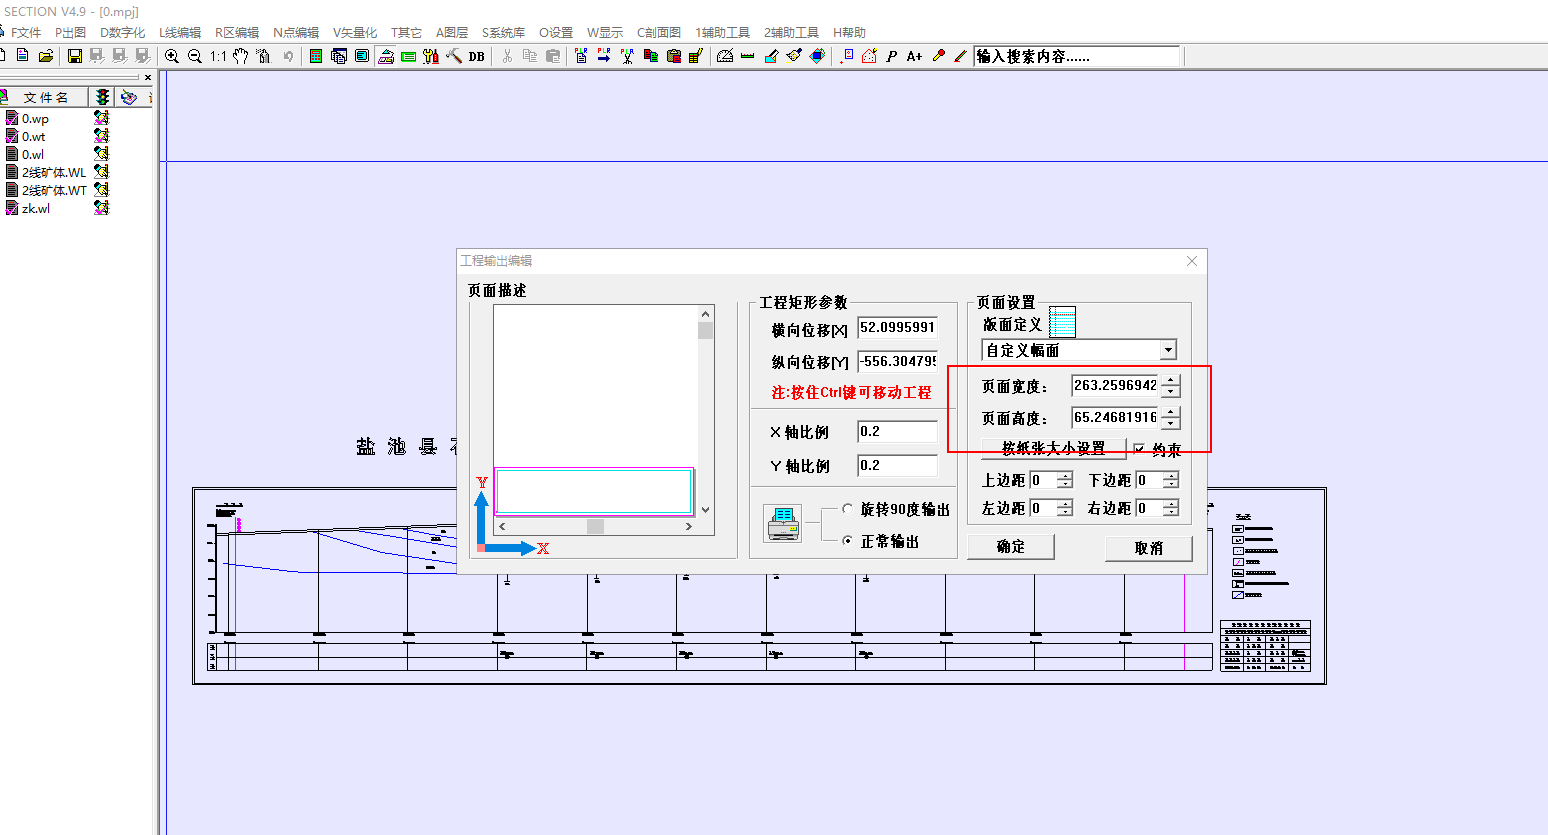The width and height of the screenshot is (1548, 835).
Task: Click the edit pencil icon for zk.wl
Action: click(101, 208)
